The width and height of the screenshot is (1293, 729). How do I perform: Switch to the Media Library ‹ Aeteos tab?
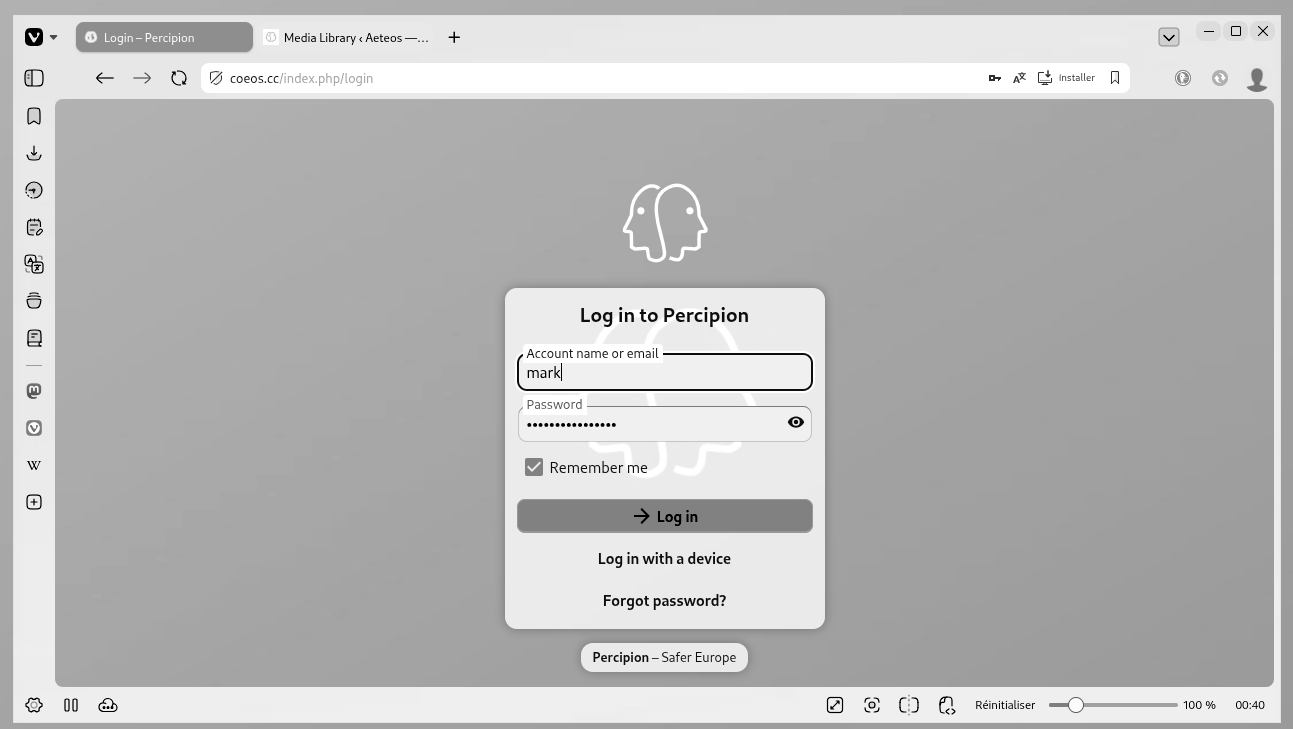tap(344, 37)
